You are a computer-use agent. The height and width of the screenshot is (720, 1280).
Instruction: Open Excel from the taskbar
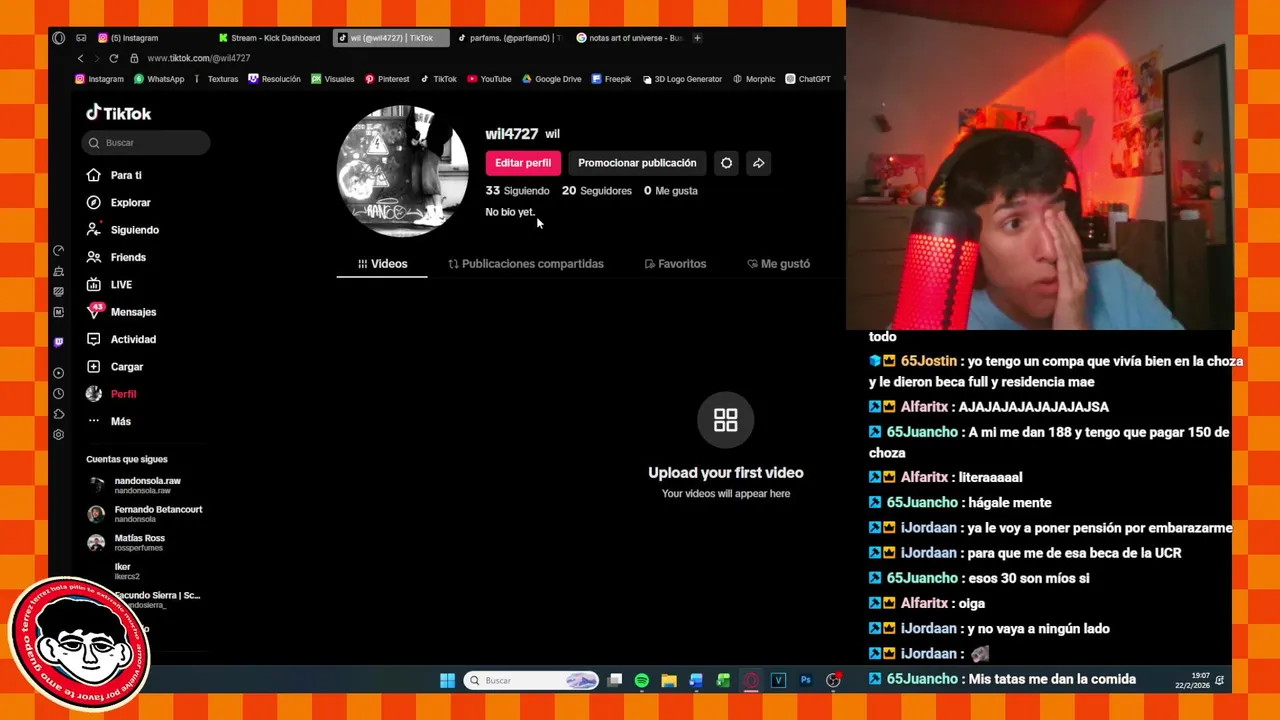(723, 681)
